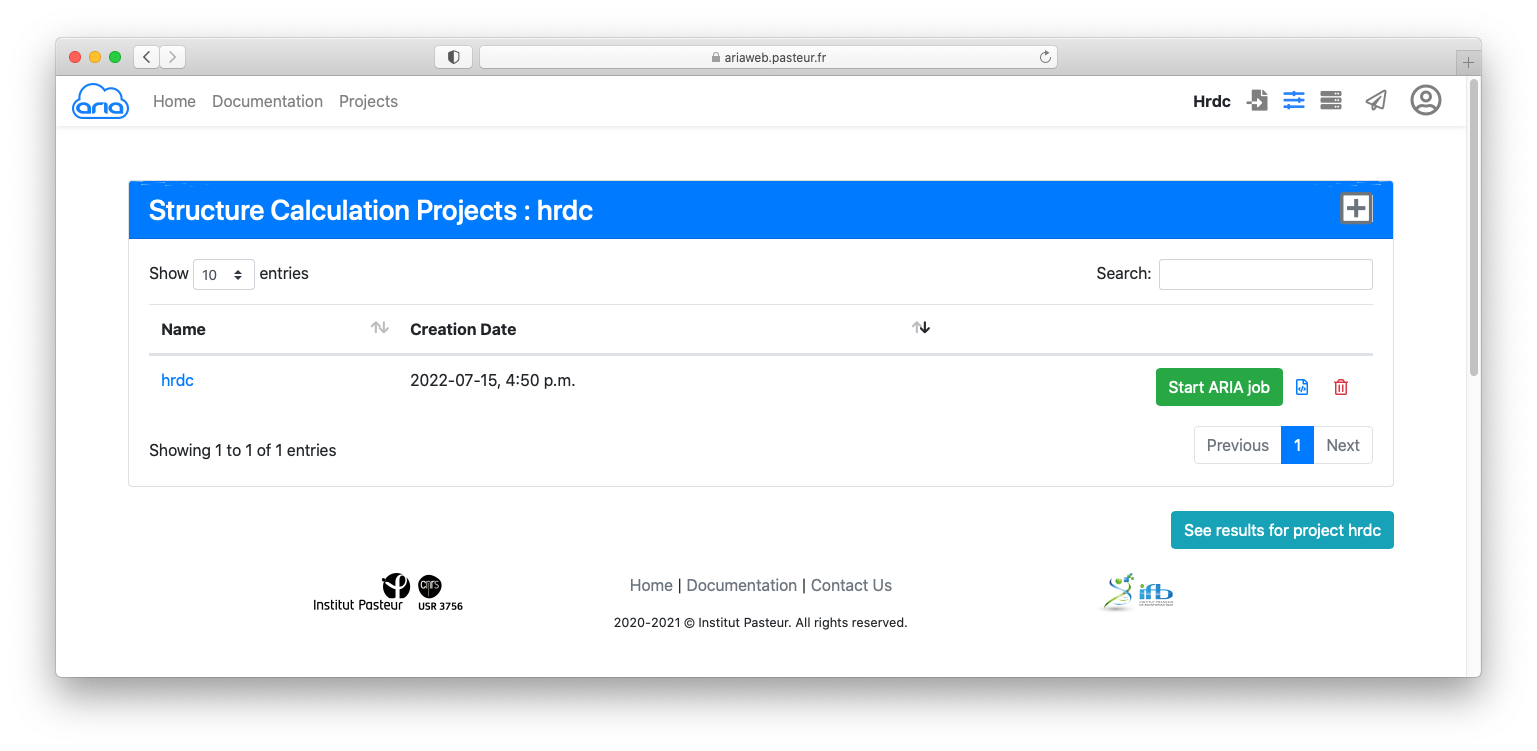
Task: Open the hrdc project link
Action: pyautogui.click(x=177, y=380)
